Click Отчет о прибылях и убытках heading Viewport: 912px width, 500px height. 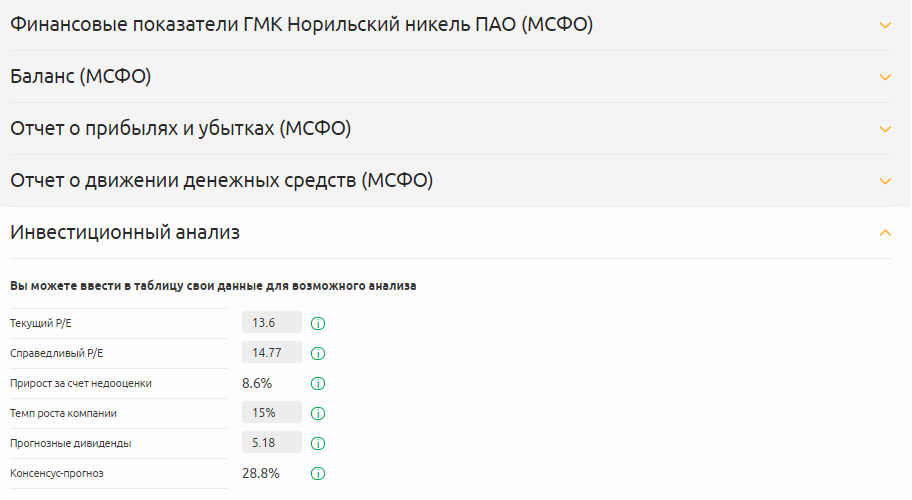180,129
